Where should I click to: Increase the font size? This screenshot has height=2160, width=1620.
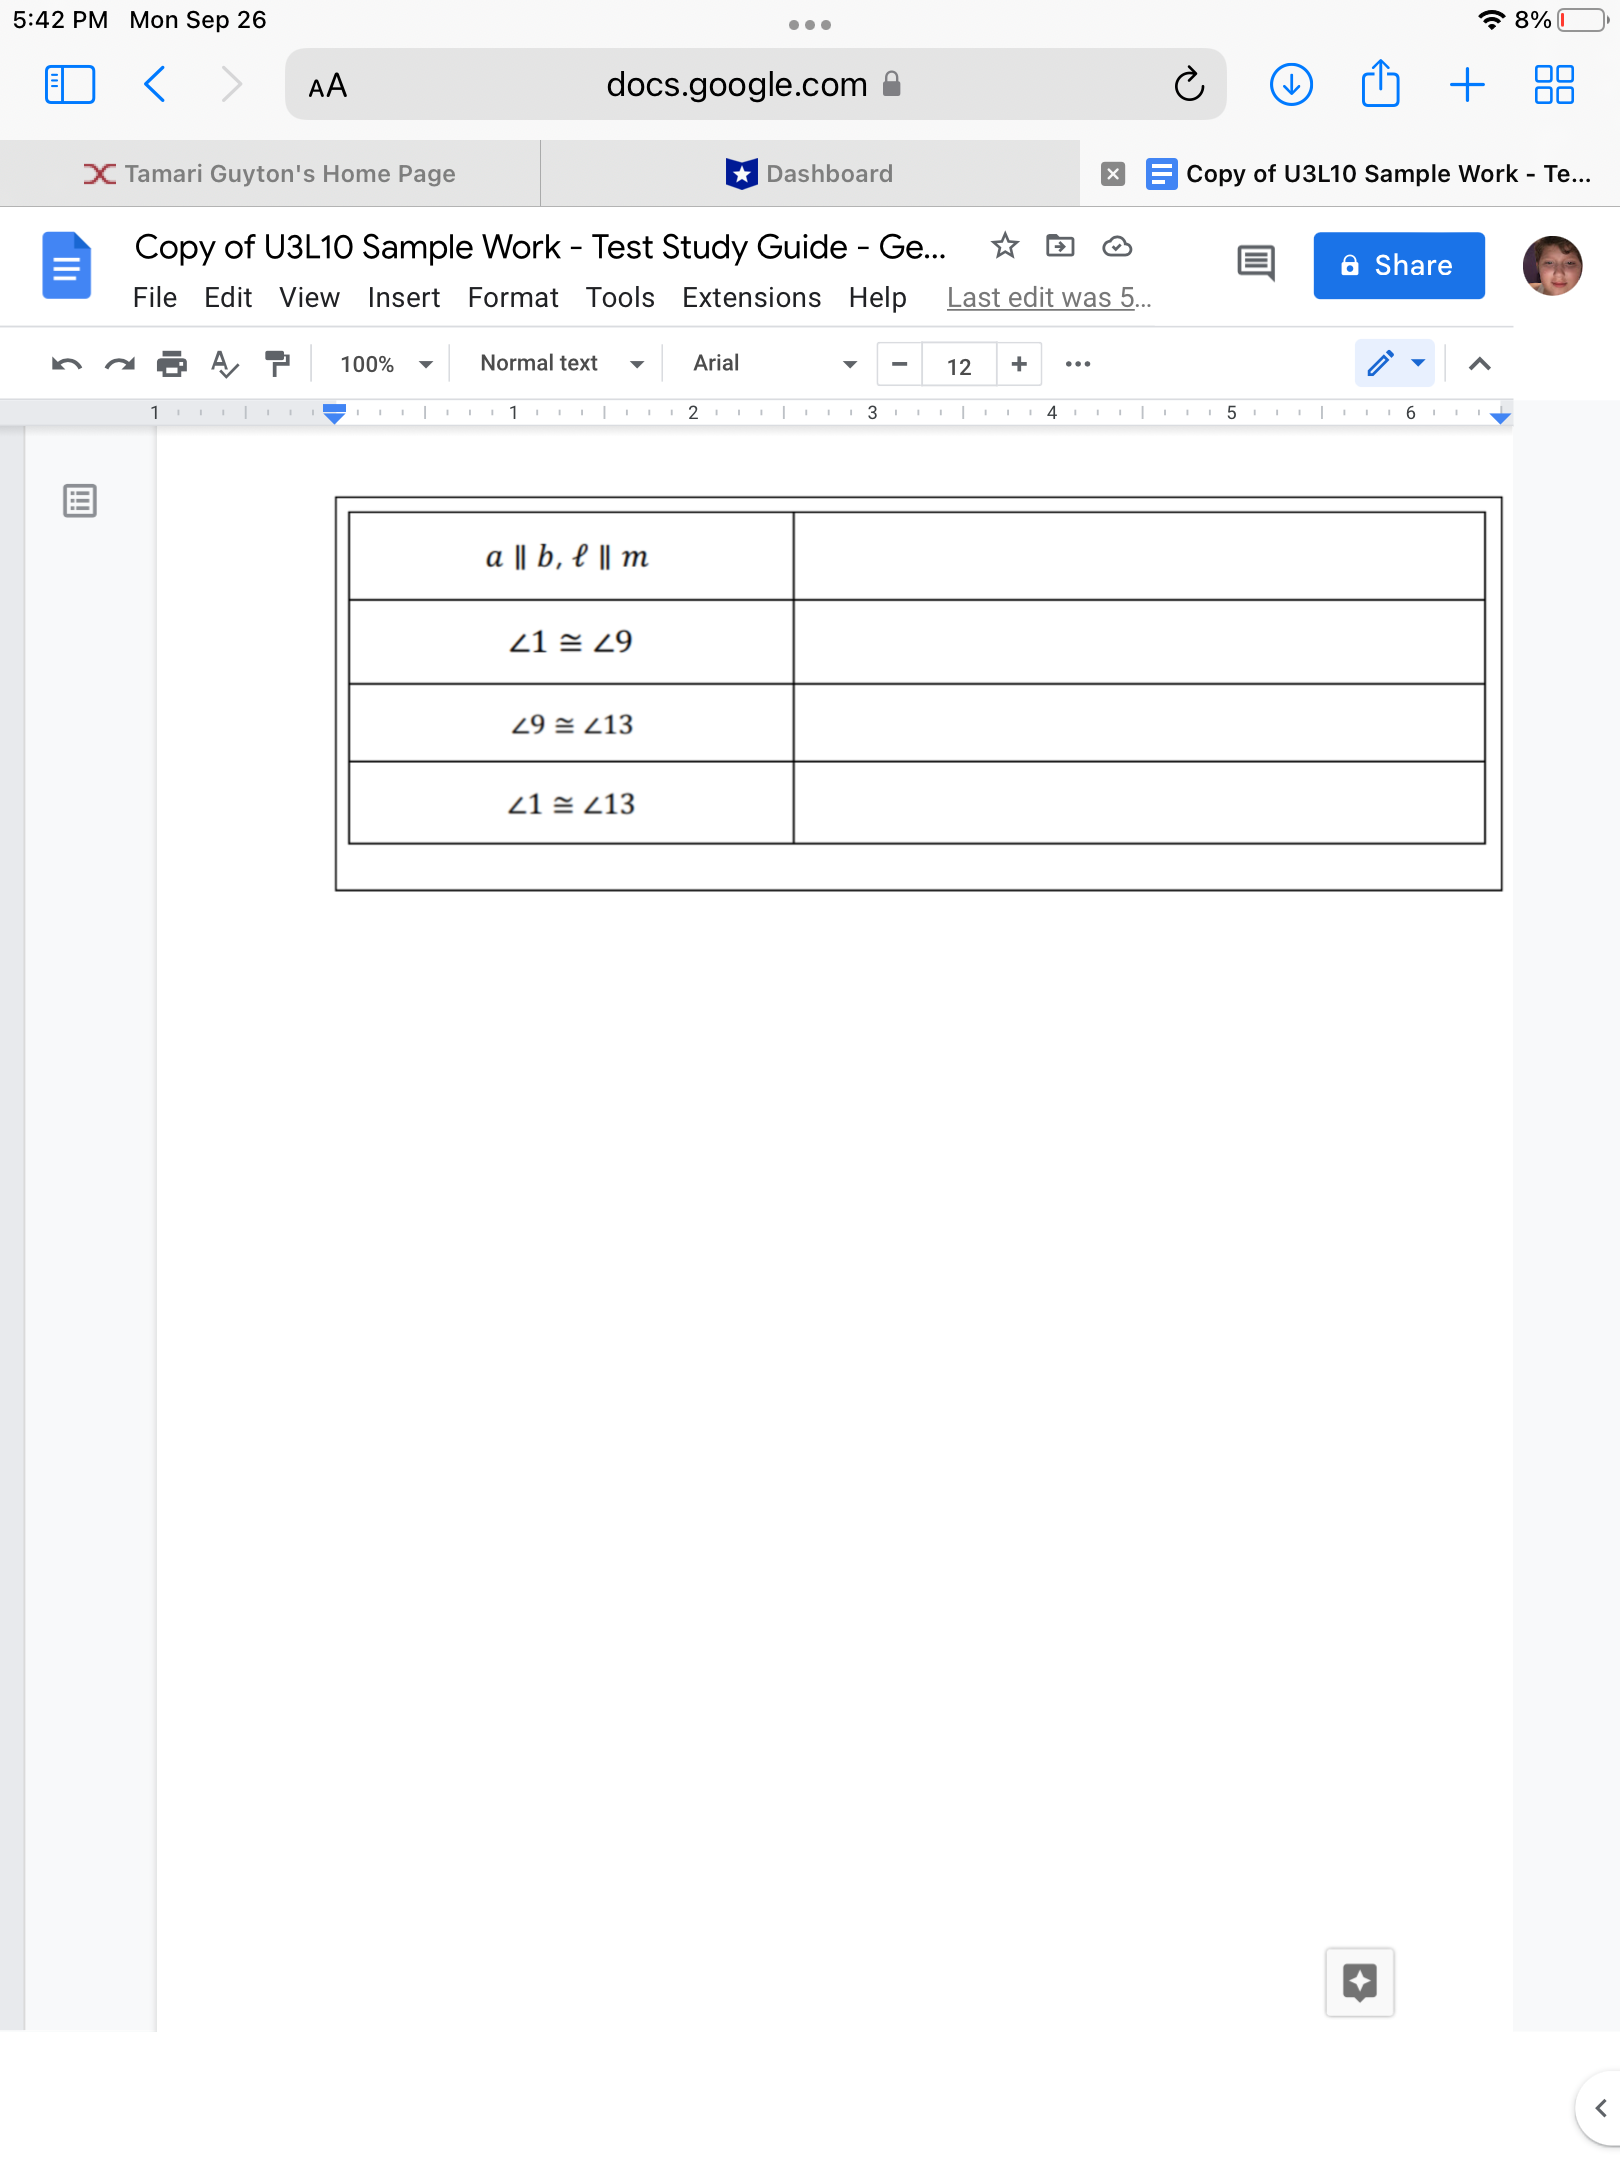pyautogui.click(x=1019, y=364)
